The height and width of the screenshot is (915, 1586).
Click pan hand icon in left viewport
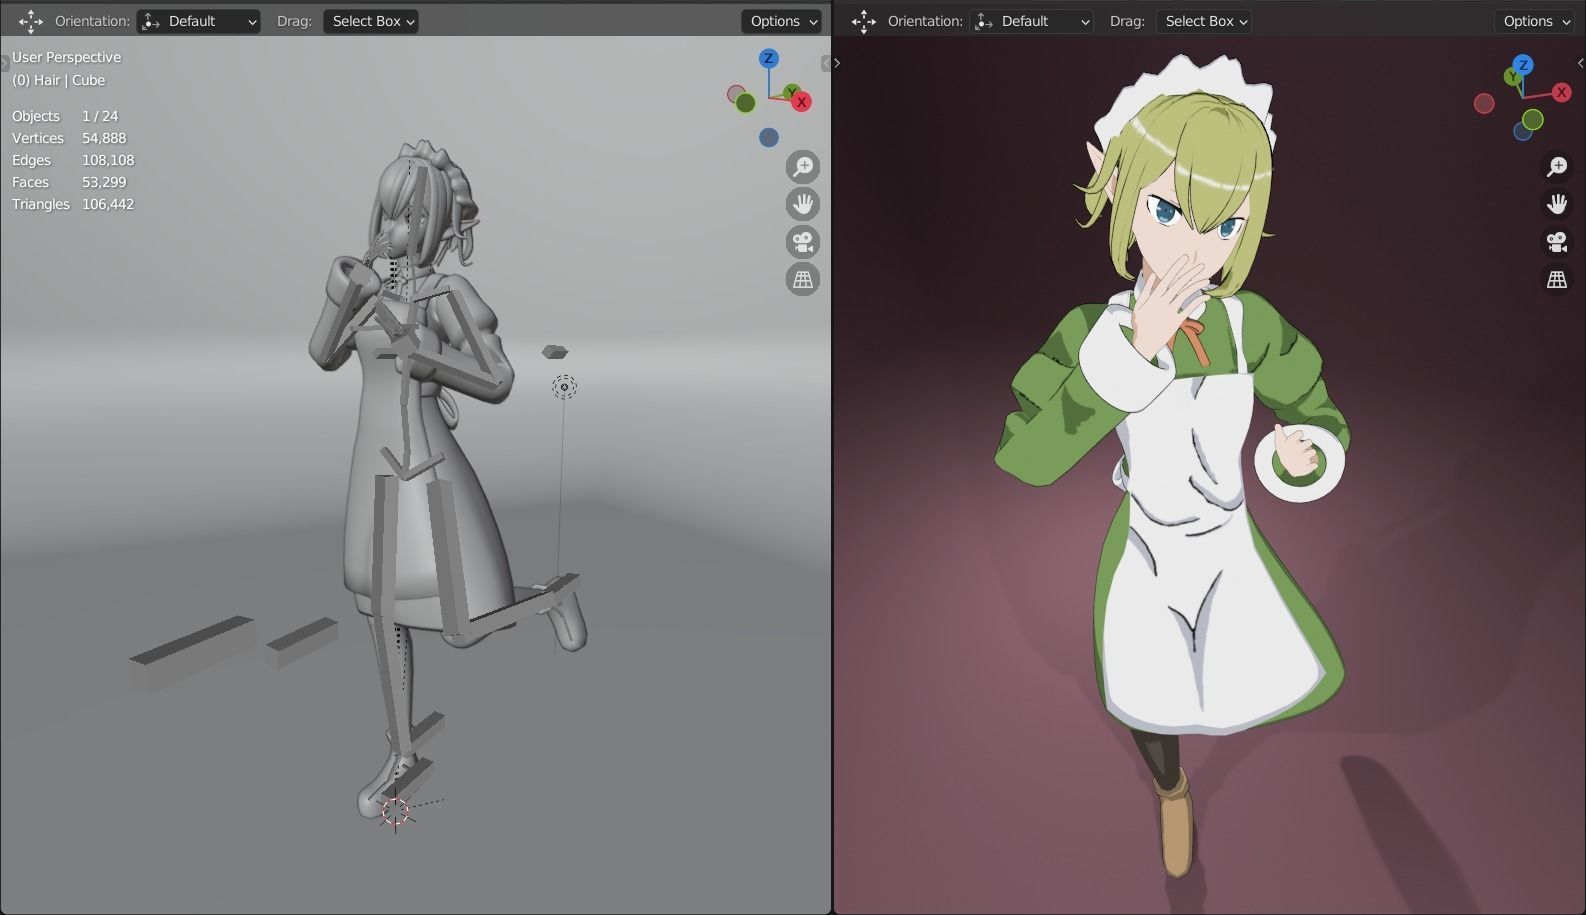(x=802, y=204)
